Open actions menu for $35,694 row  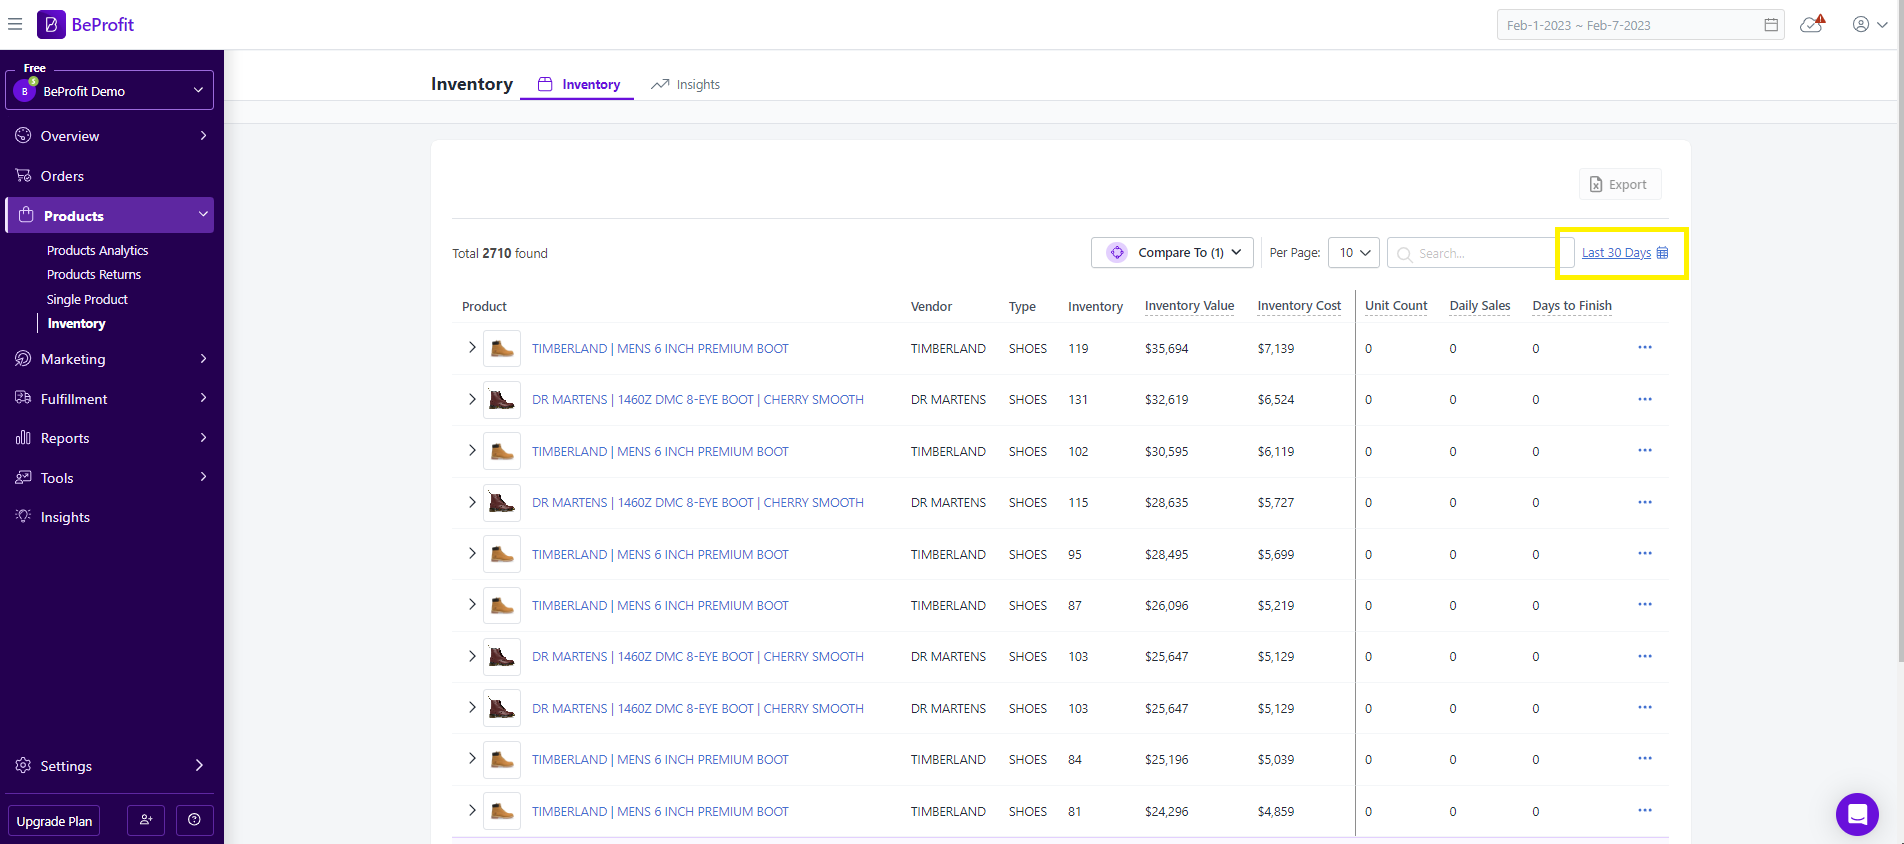click(1645, 347)
